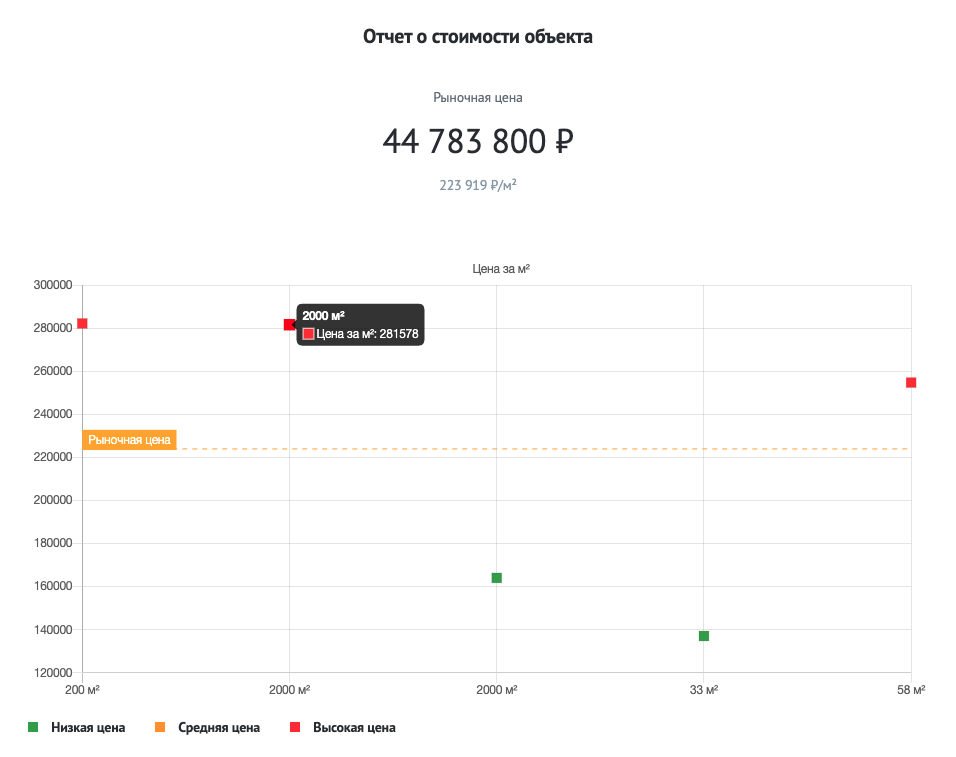Click the 300000 y-axis label
956x757 pixels.
coord(53,285)
